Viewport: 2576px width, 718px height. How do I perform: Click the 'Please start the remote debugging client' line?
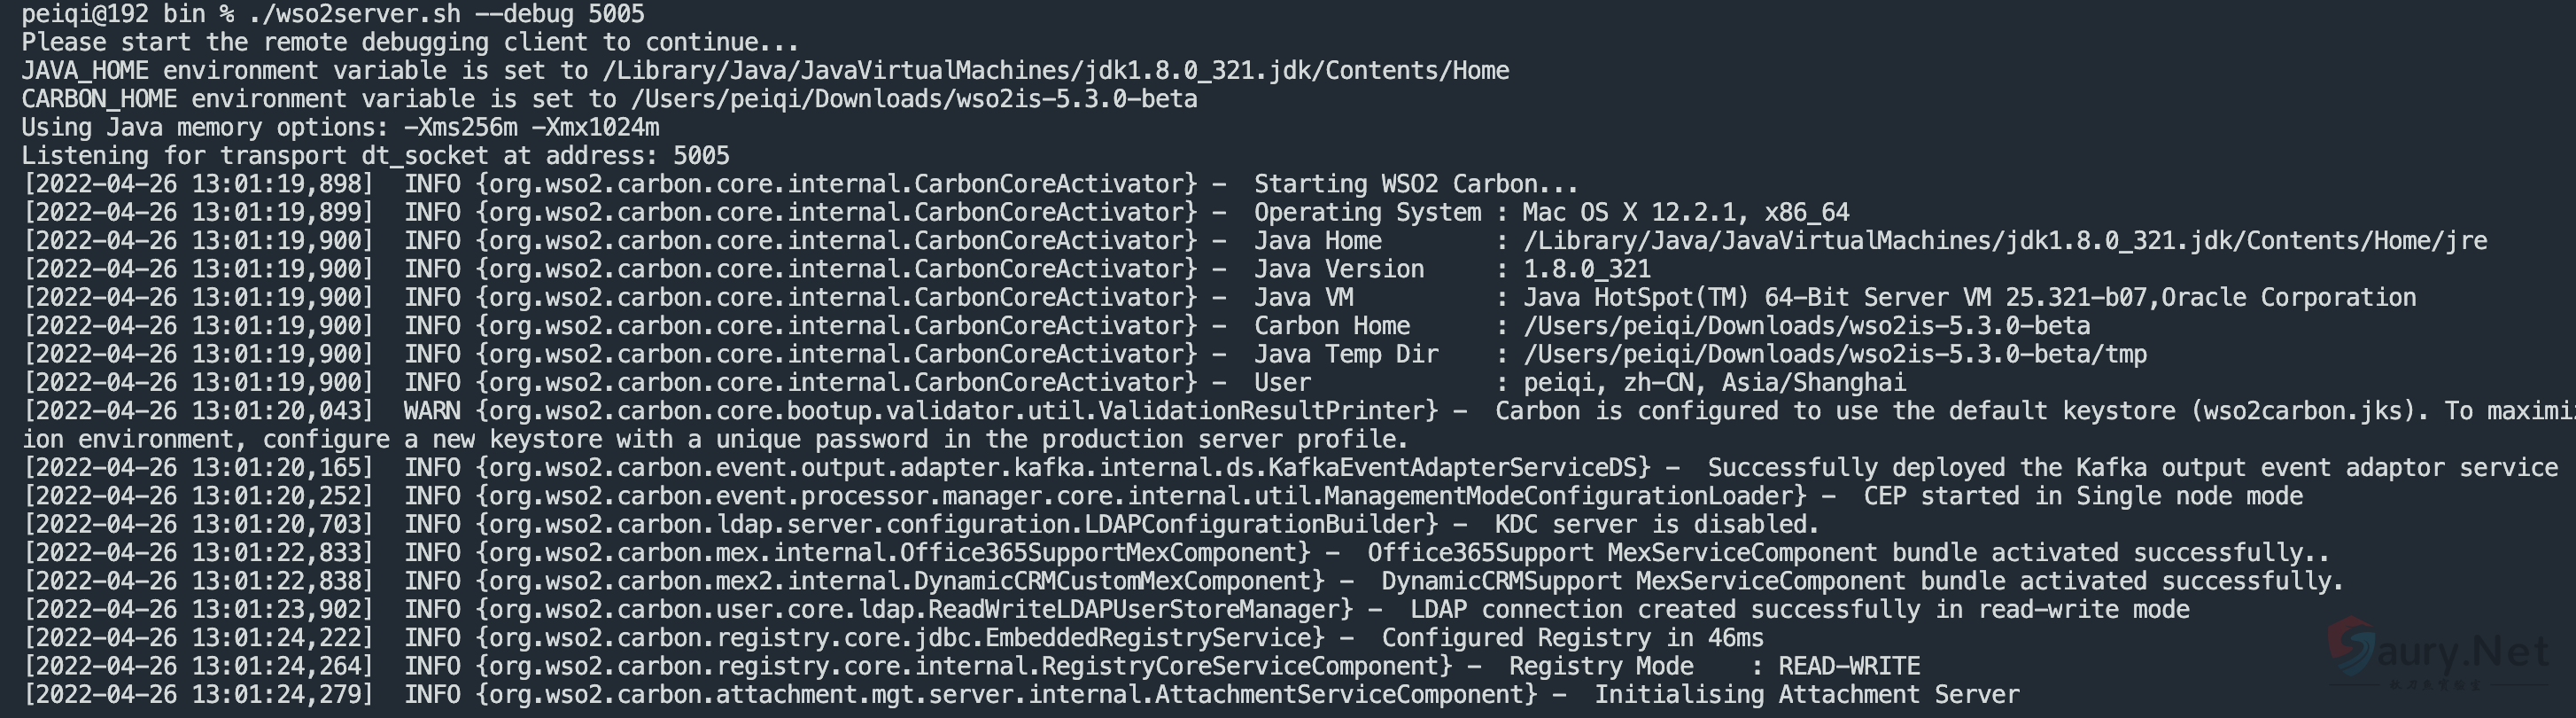pos(410,42)
